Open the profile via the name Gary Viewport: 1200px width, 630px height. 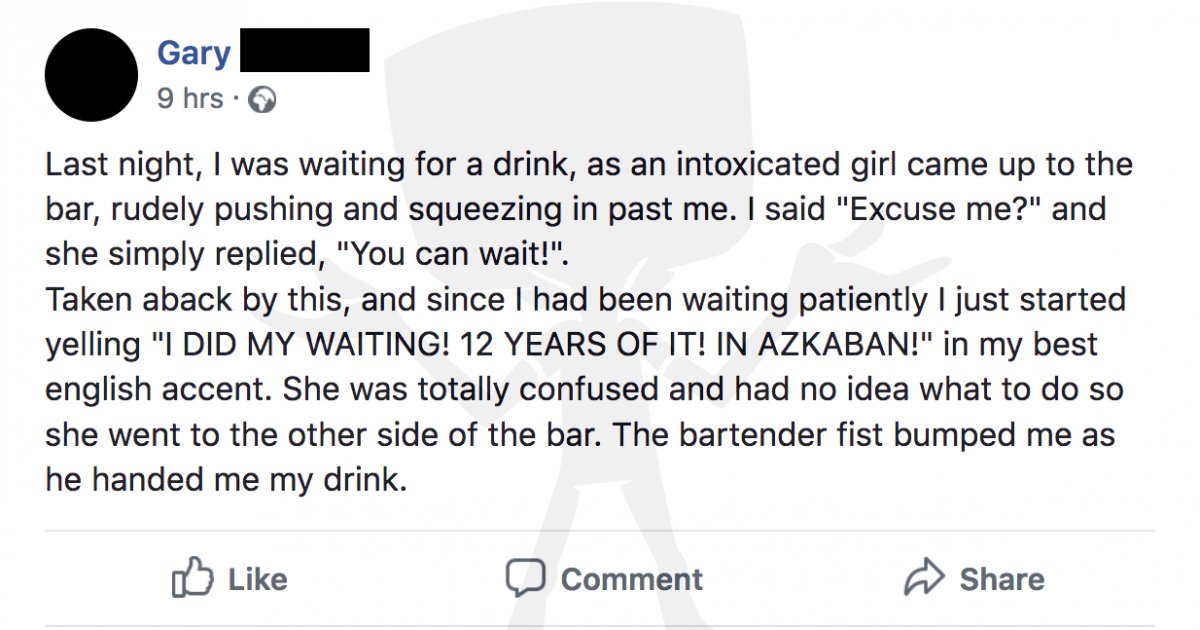coord(194,53)
